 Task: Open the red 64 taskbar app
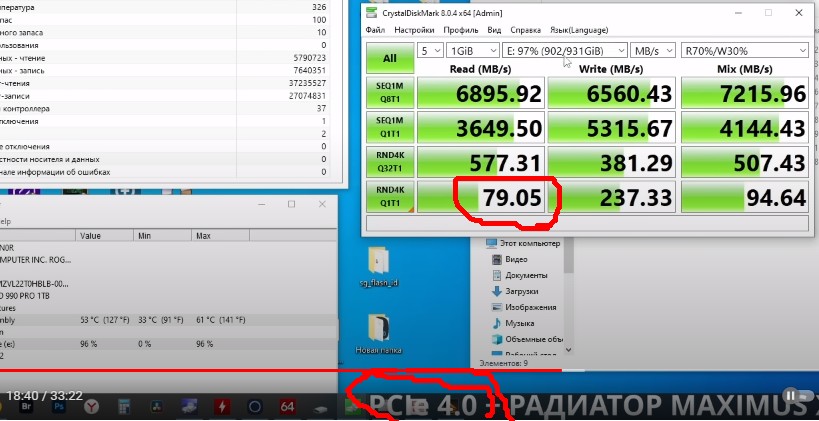pos(287,406)
